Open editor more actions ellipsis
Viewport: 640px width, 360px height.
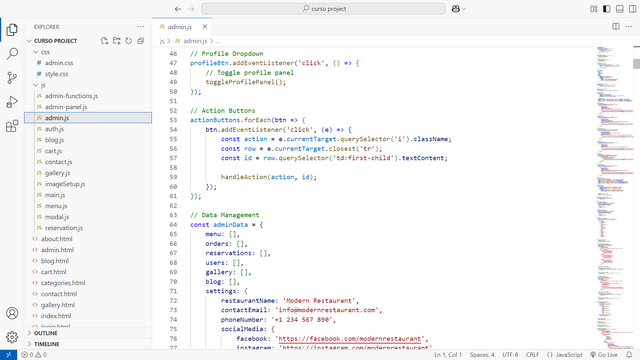click(x=629, y=27)
